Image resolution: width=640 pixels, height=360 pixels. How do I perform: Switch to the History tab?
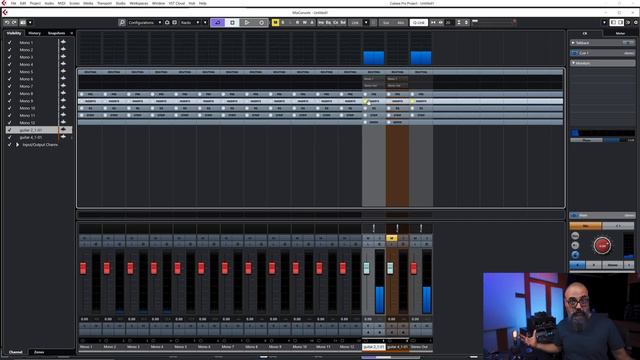(x=34, y=33)
